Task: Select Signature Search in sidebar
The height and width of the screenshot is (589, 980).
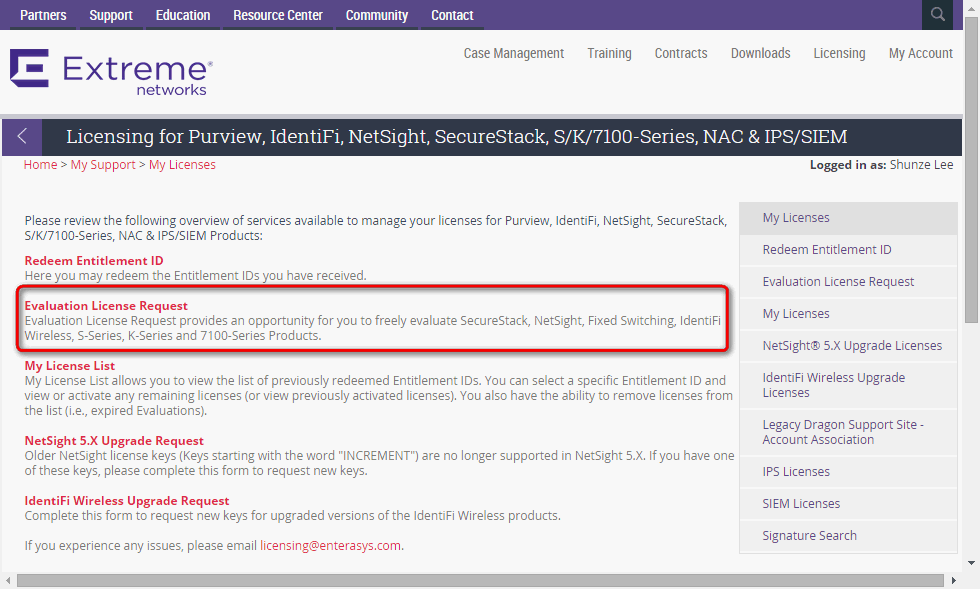Action: coord(848,535)
